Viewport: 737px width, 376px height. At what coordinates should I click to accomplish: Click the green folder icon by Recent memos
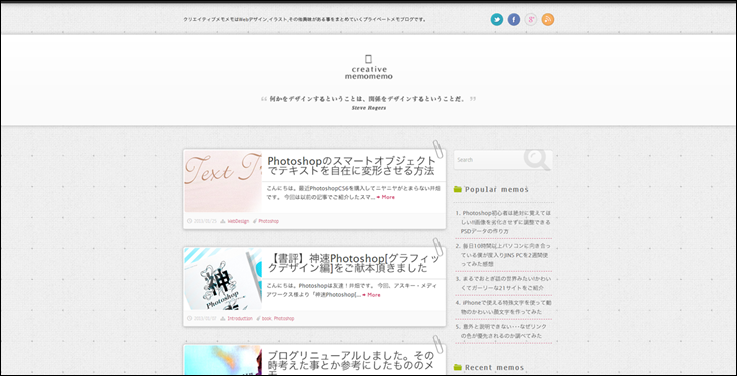tap(458, 367)
